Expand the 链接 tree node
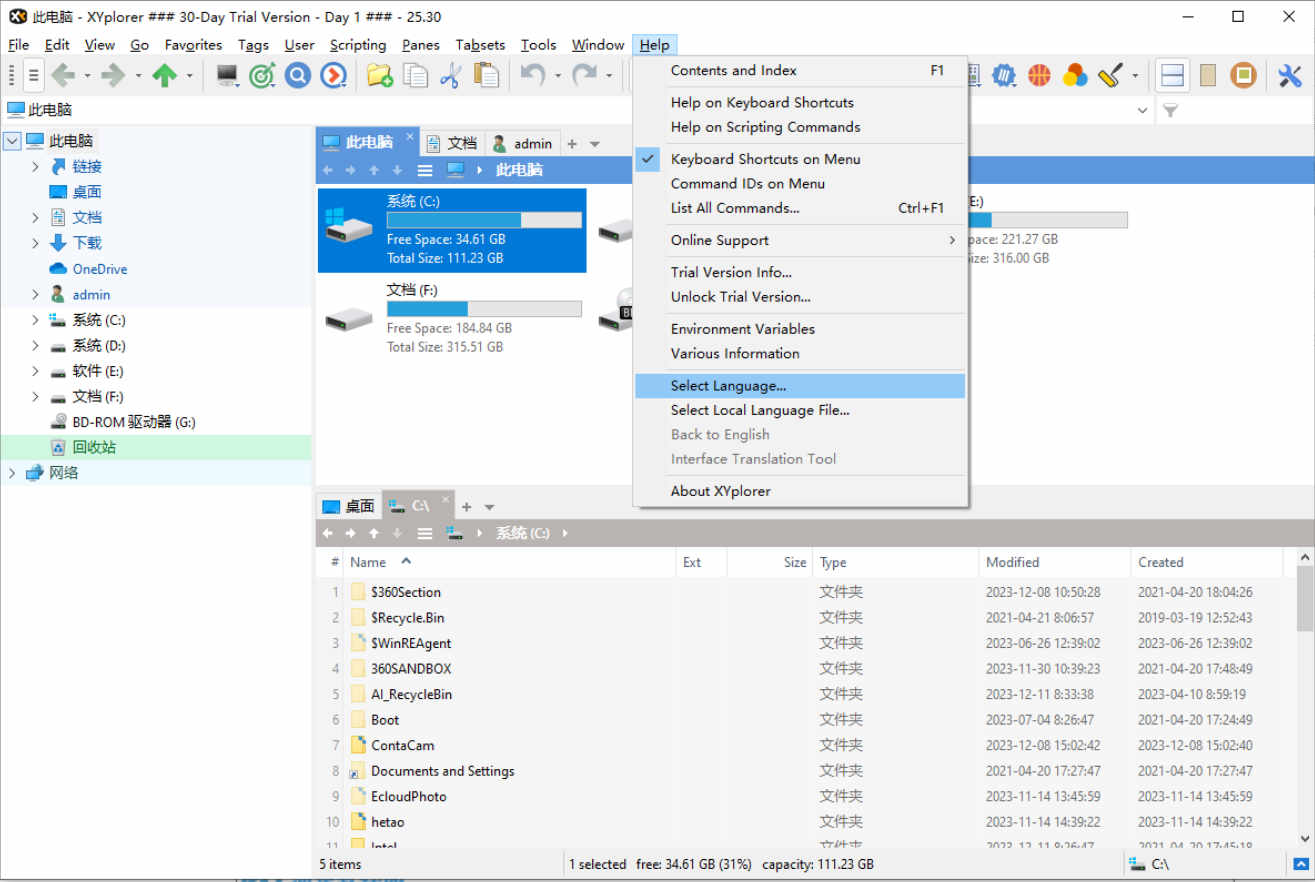The width and height of the screenshot is (1315, 882). 35,166
